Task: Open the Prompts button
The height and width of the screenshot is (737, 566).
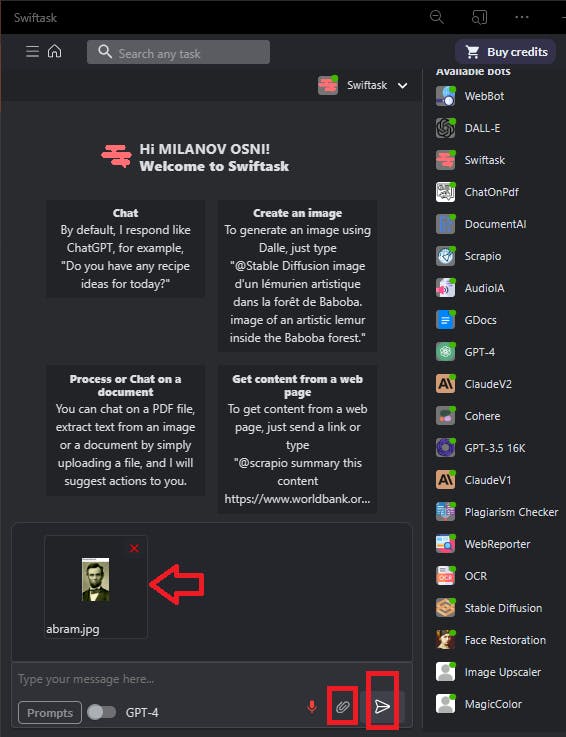Action: pos(50,713)
